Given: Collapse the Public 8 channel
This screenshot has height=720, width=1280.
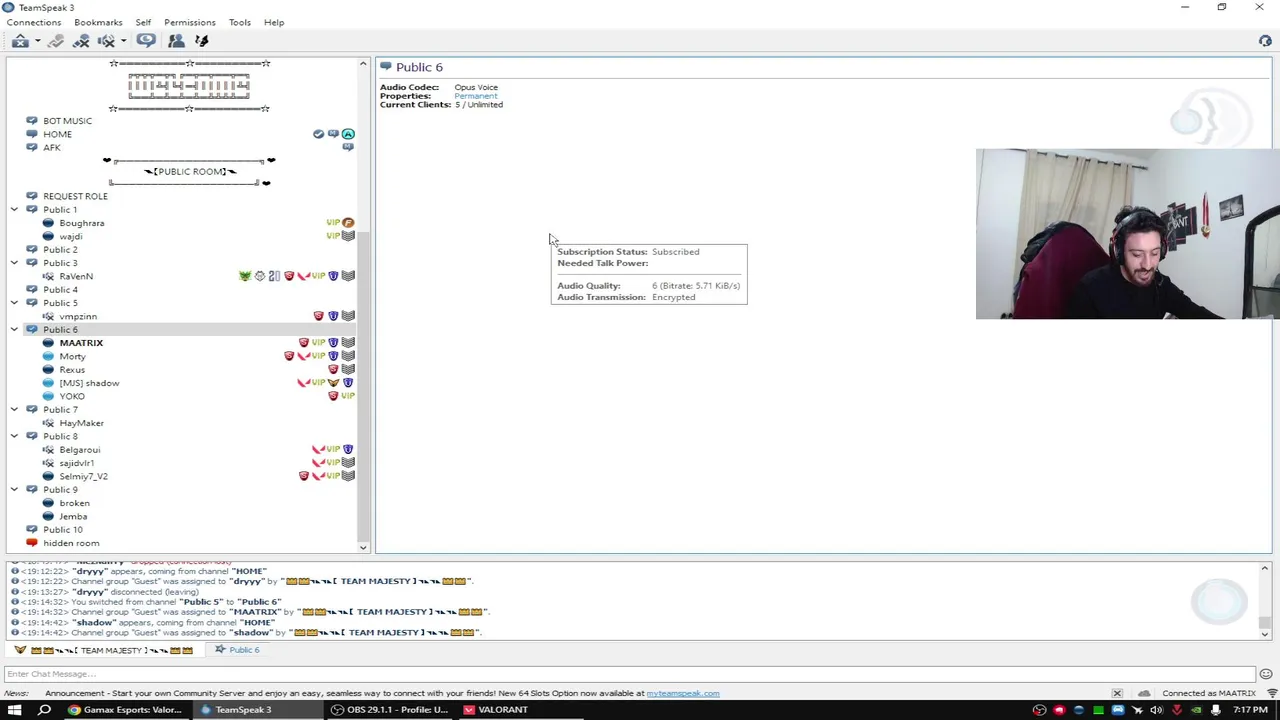Looking at the screenshot, I should (14, 436).
